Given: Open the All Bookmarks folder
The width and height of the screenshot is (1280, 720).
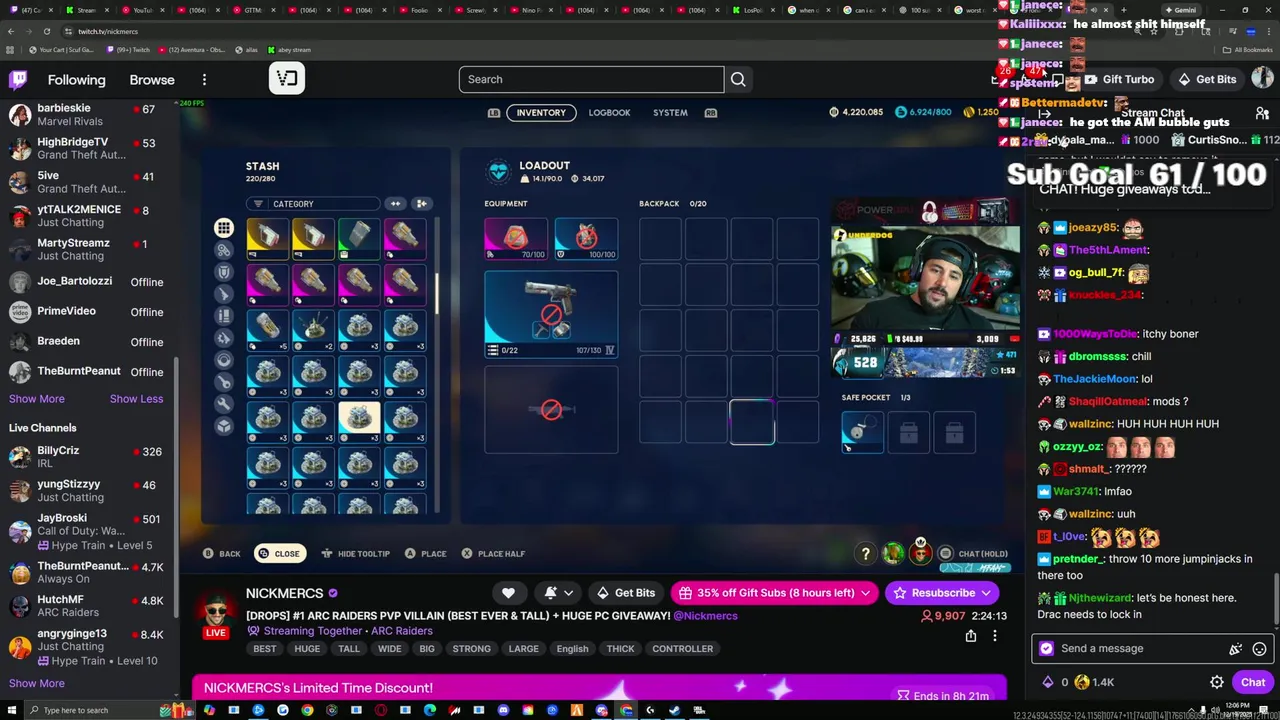Looking at the screenshot, I should coord(1248,49).
